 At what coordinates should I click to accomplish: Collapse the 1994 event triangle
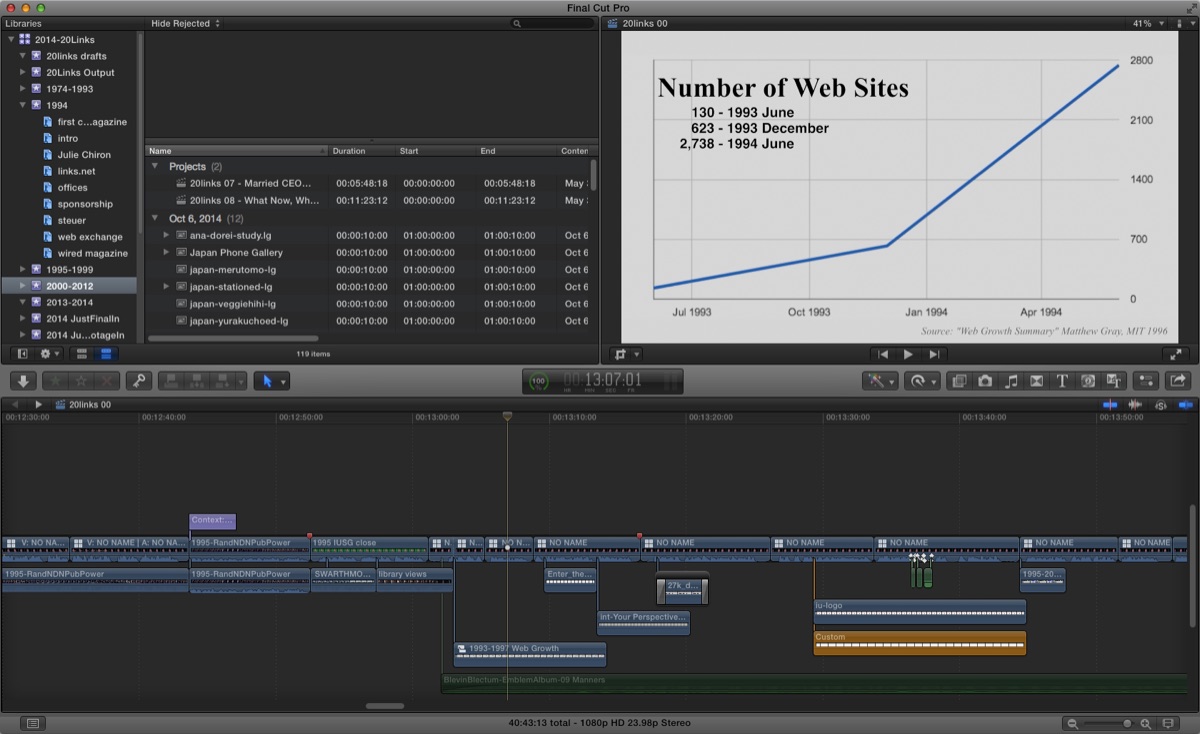coord(23,105)
